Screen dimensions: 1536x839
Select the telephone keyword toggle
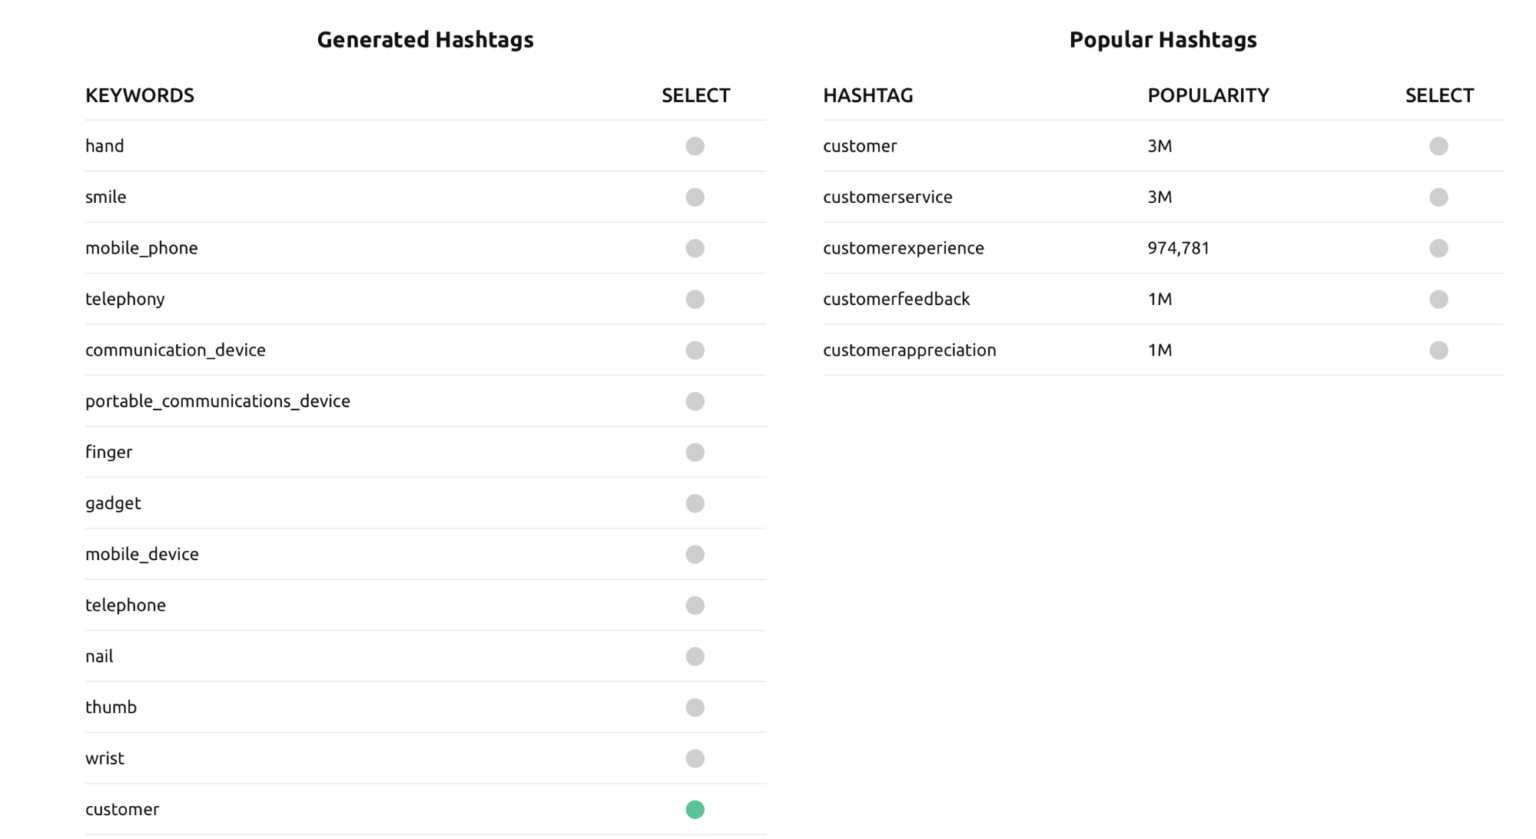pyautogui.click(x=695, y=605)
